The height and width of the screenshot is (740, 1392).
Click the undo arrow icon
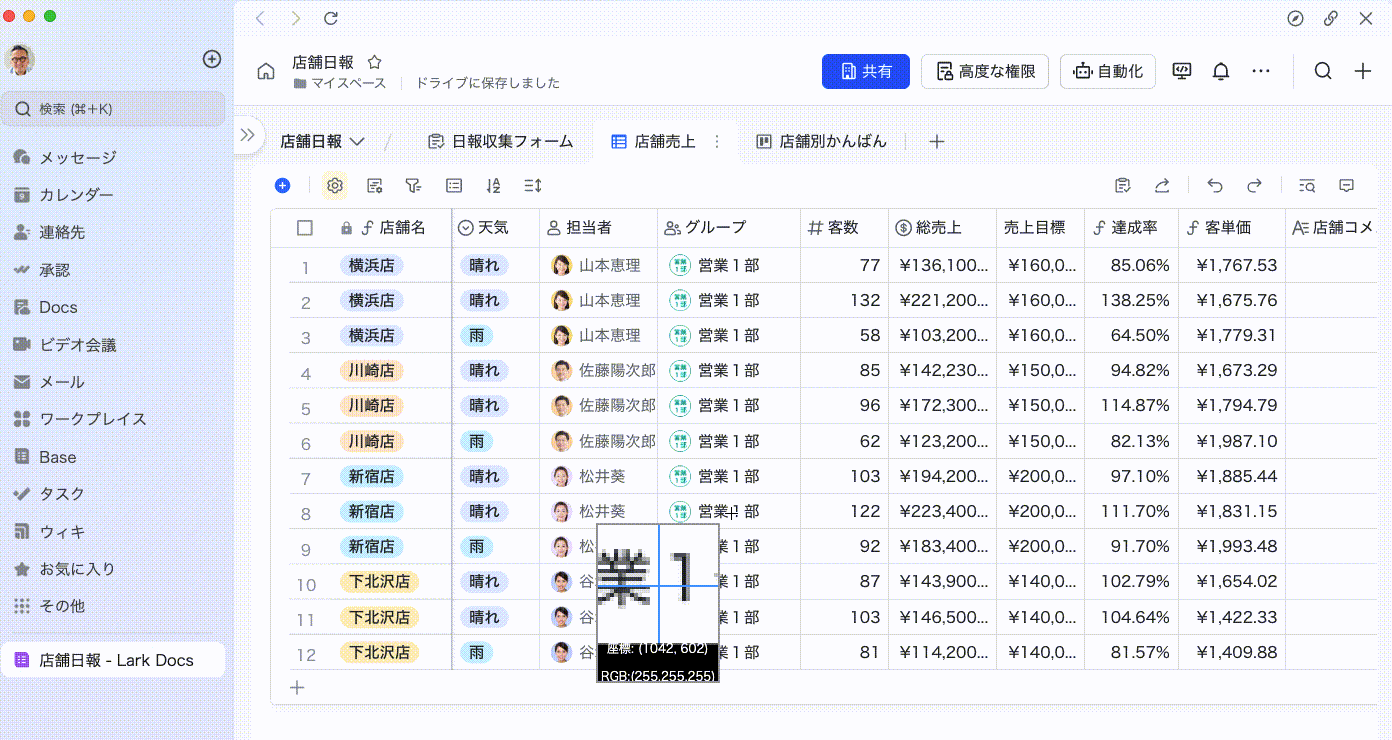1215,186
